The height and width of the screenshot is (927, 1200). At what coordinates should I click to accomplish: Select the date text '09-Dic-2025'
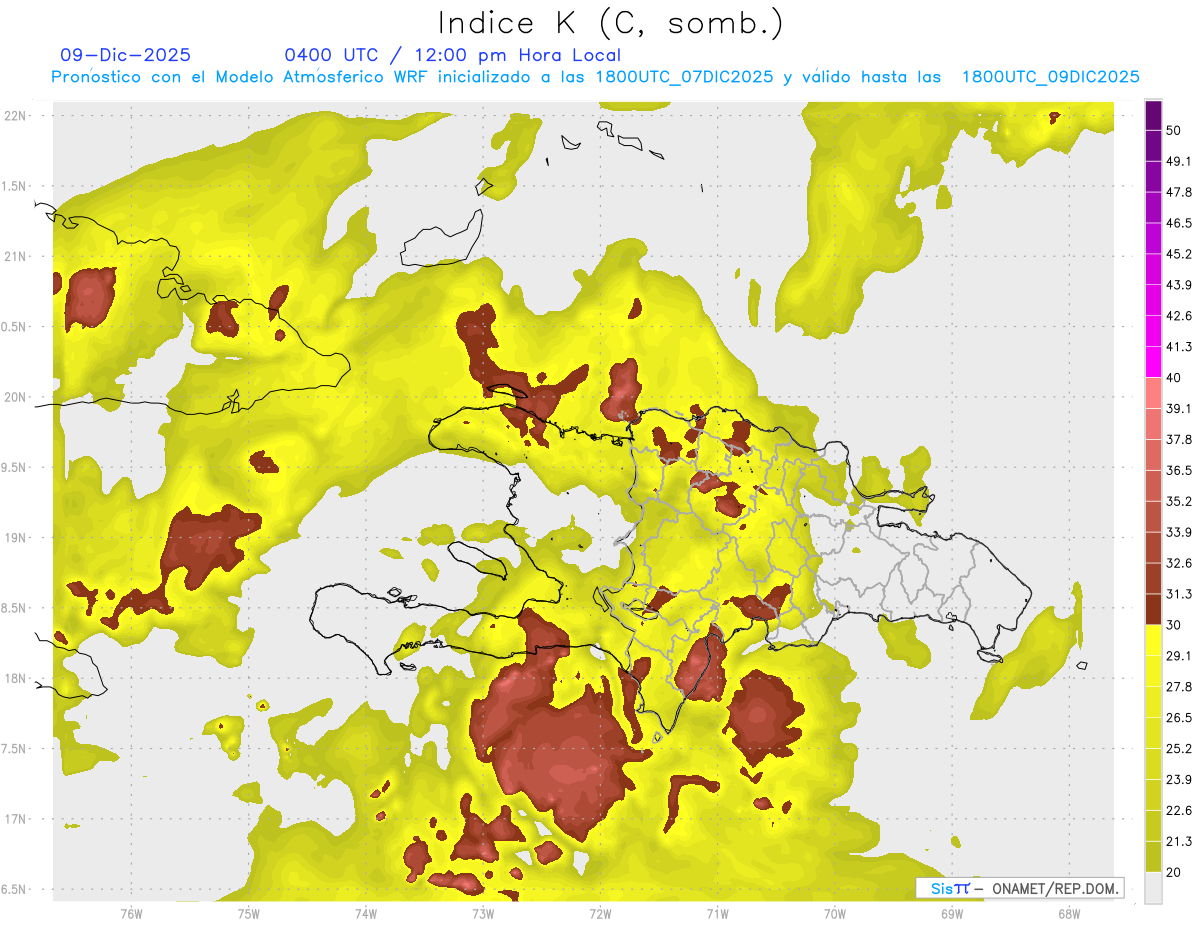pyautogui.click(x=125, y=55)
